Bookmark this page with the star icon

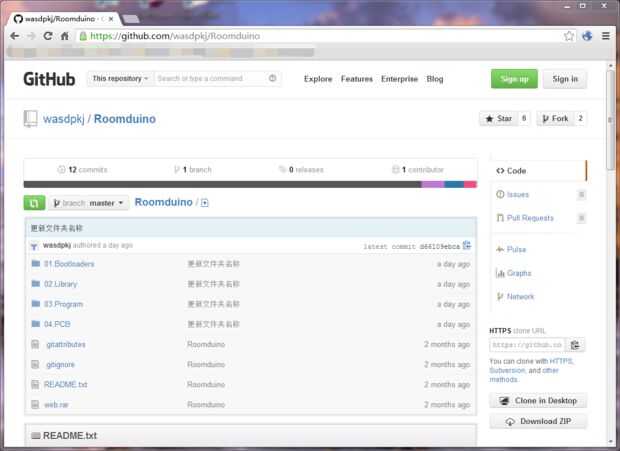pos(569,36)
